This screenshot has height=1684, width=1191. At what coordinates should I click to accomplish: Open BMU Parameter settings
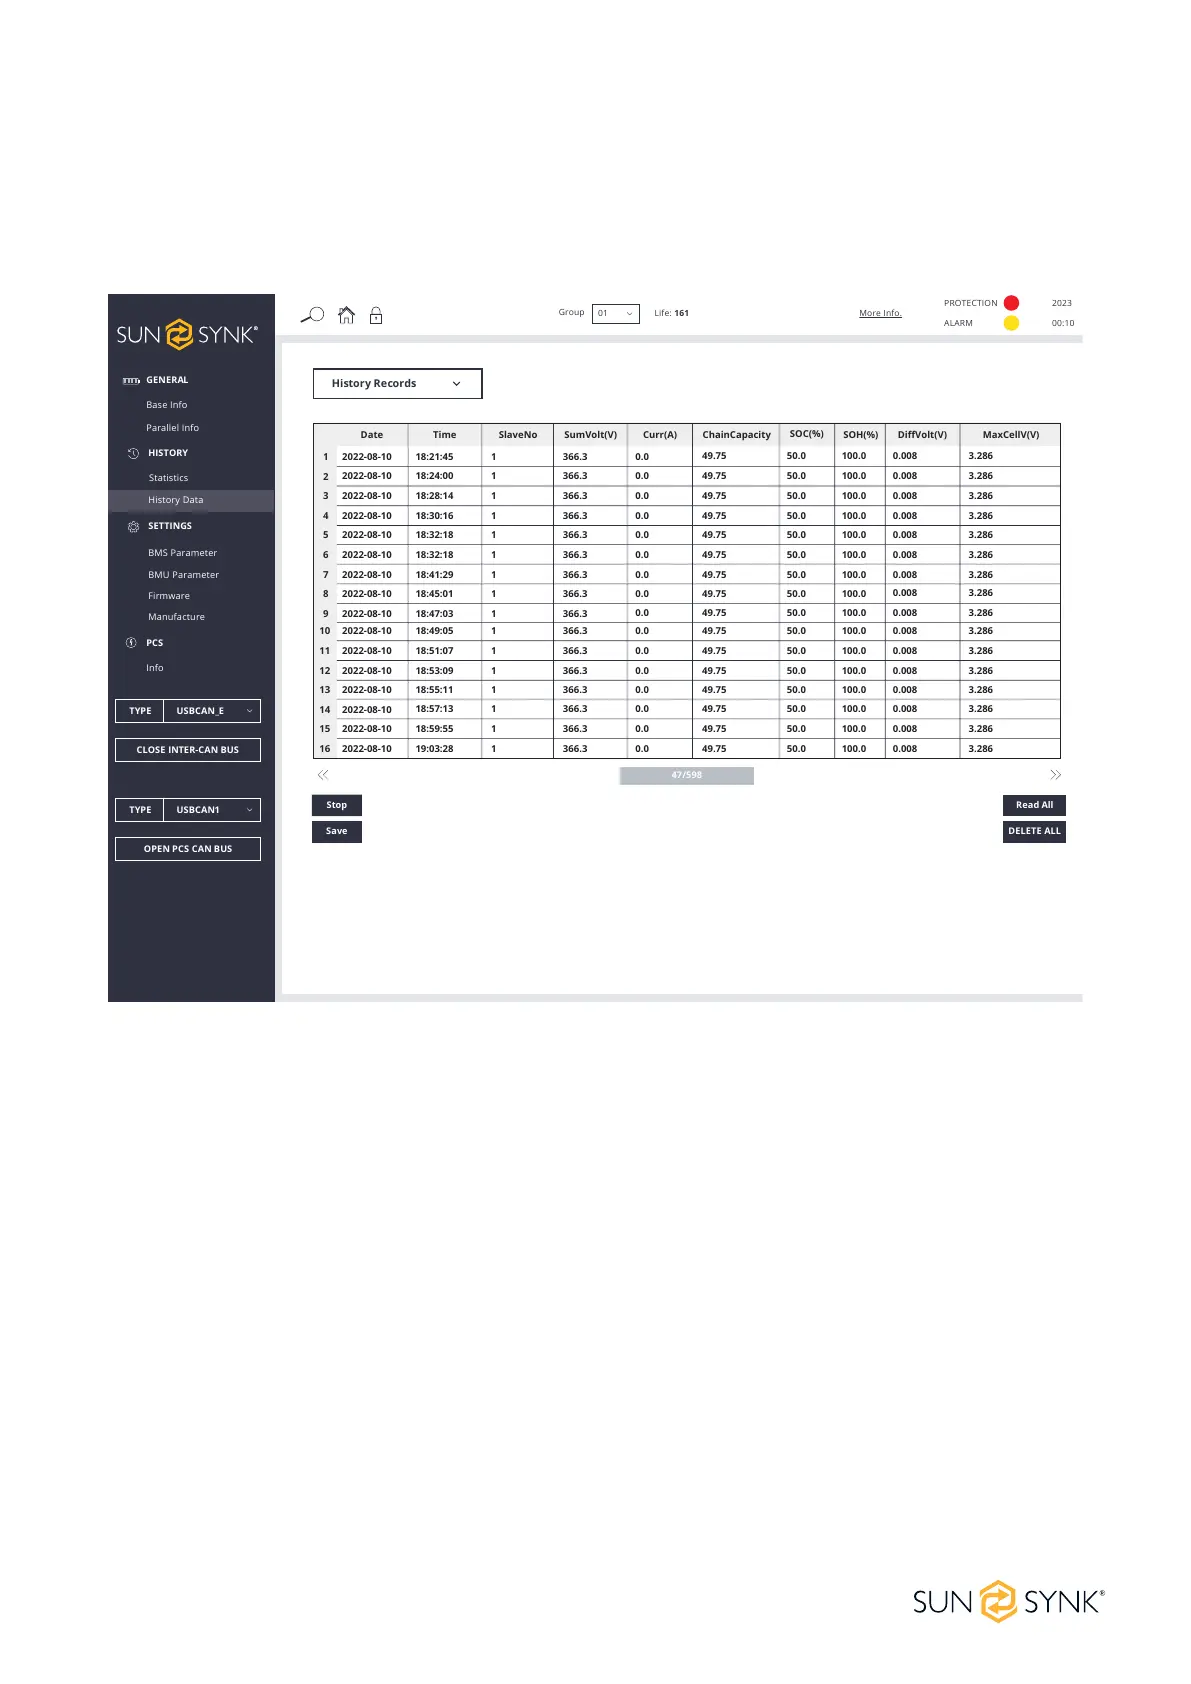pyautogui.click(x=183, y=575)
